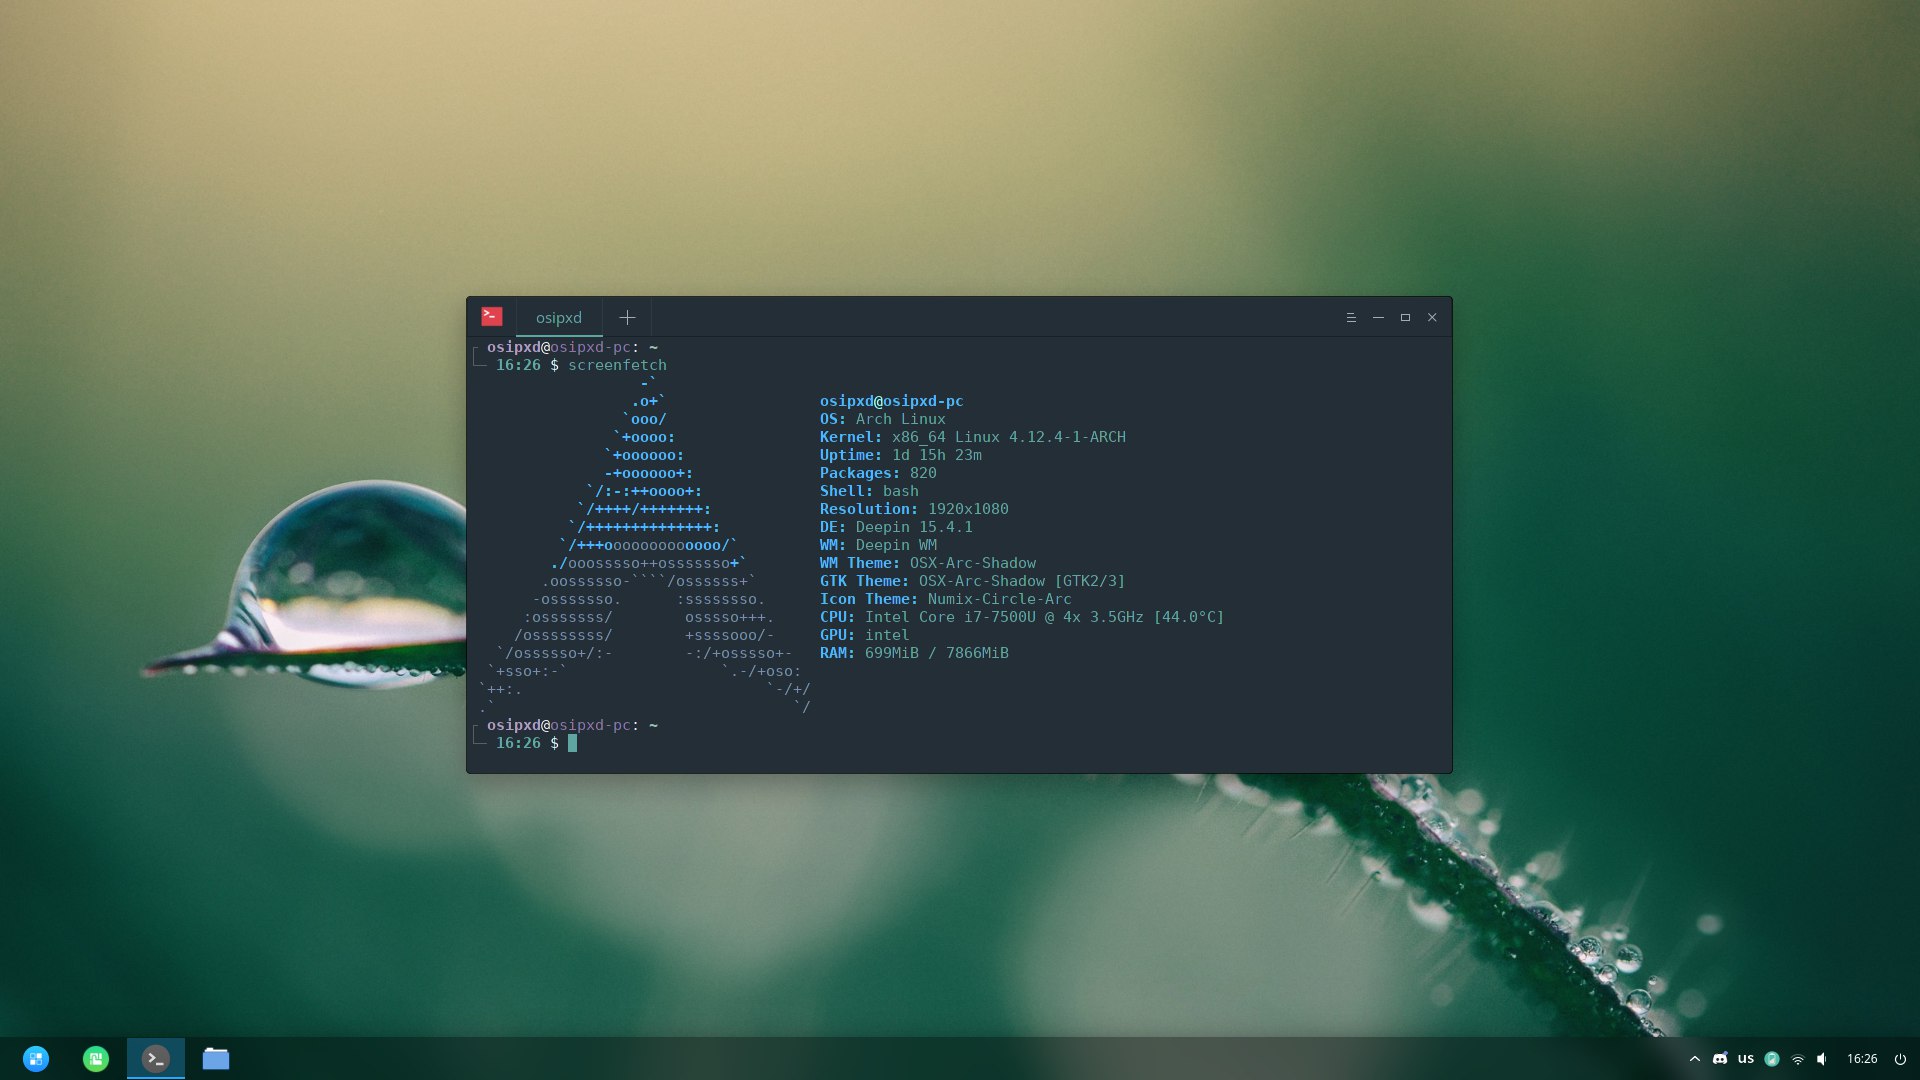Click the 'Shell: bash' line
1920x1080 pixels.
point(869,491)
